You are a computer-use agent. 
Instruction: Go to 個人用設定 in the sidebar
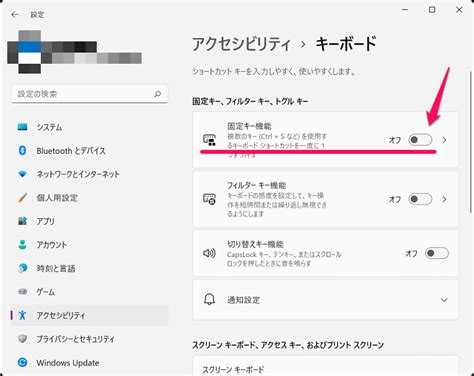click(x=89, y=198)
